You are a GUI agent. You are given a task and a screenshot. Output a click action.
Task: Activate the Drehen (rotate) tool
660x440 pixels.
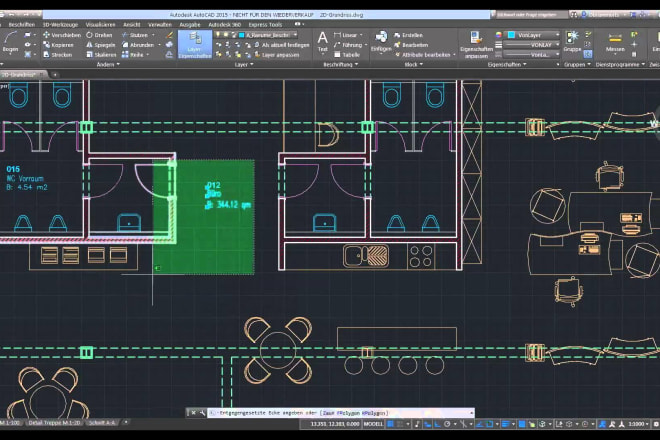(x=99, y=35)
